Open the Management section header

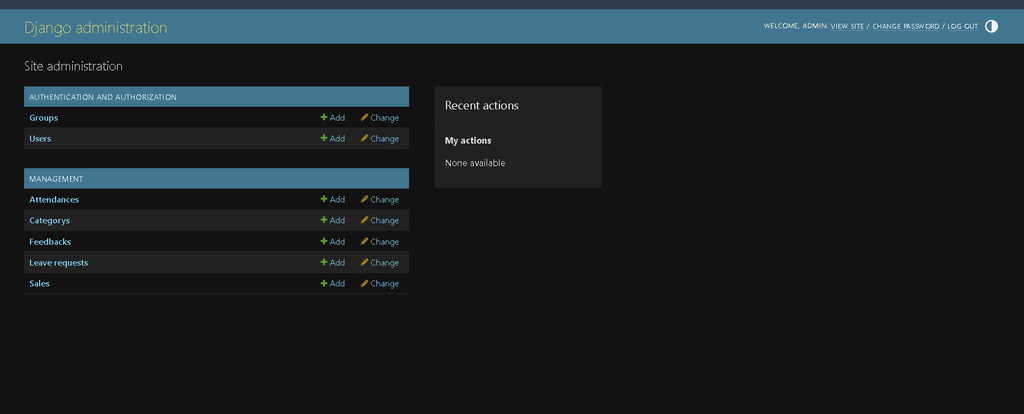point(56,178)
